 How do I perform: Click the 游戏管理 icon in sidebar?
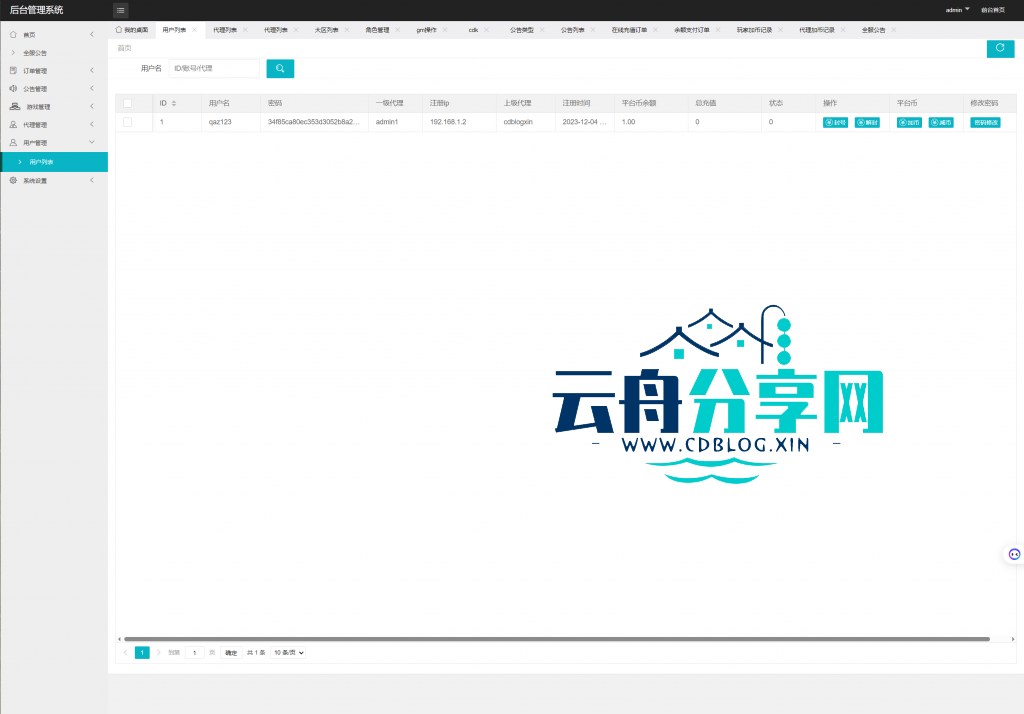tap(15, 106)
